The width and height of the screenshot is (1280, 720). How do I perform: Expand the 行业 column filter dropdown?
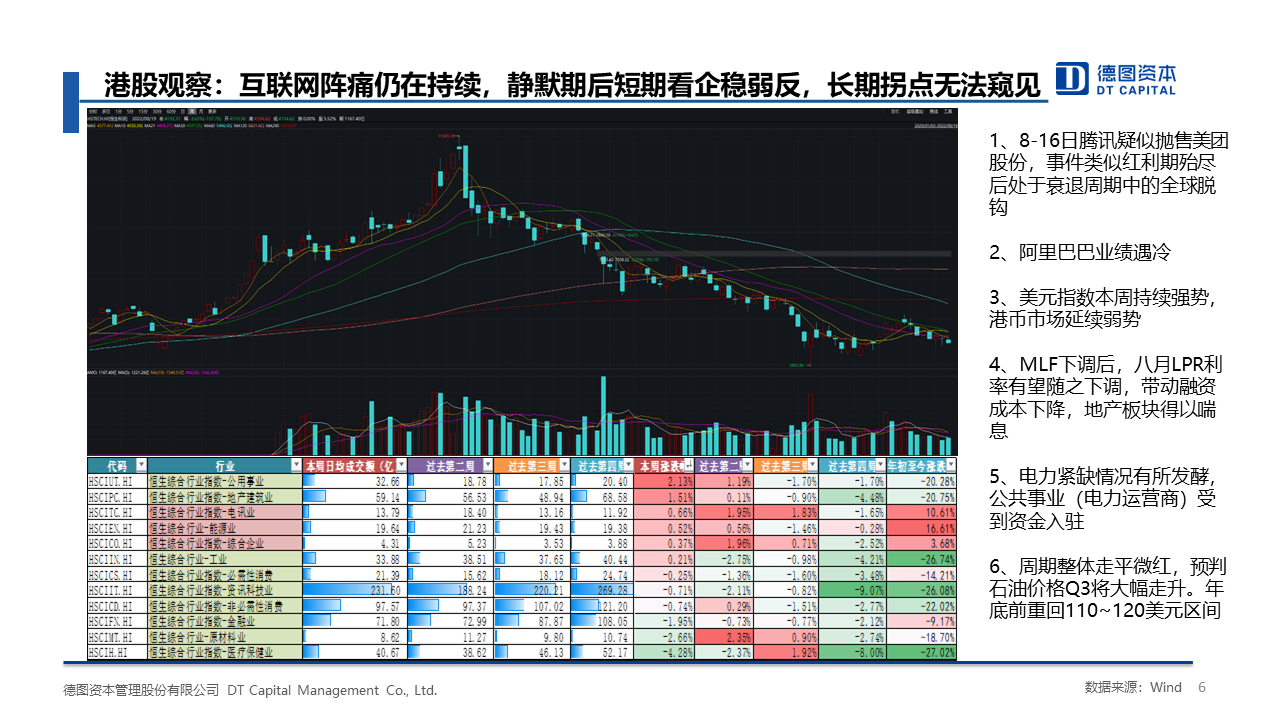295,465
